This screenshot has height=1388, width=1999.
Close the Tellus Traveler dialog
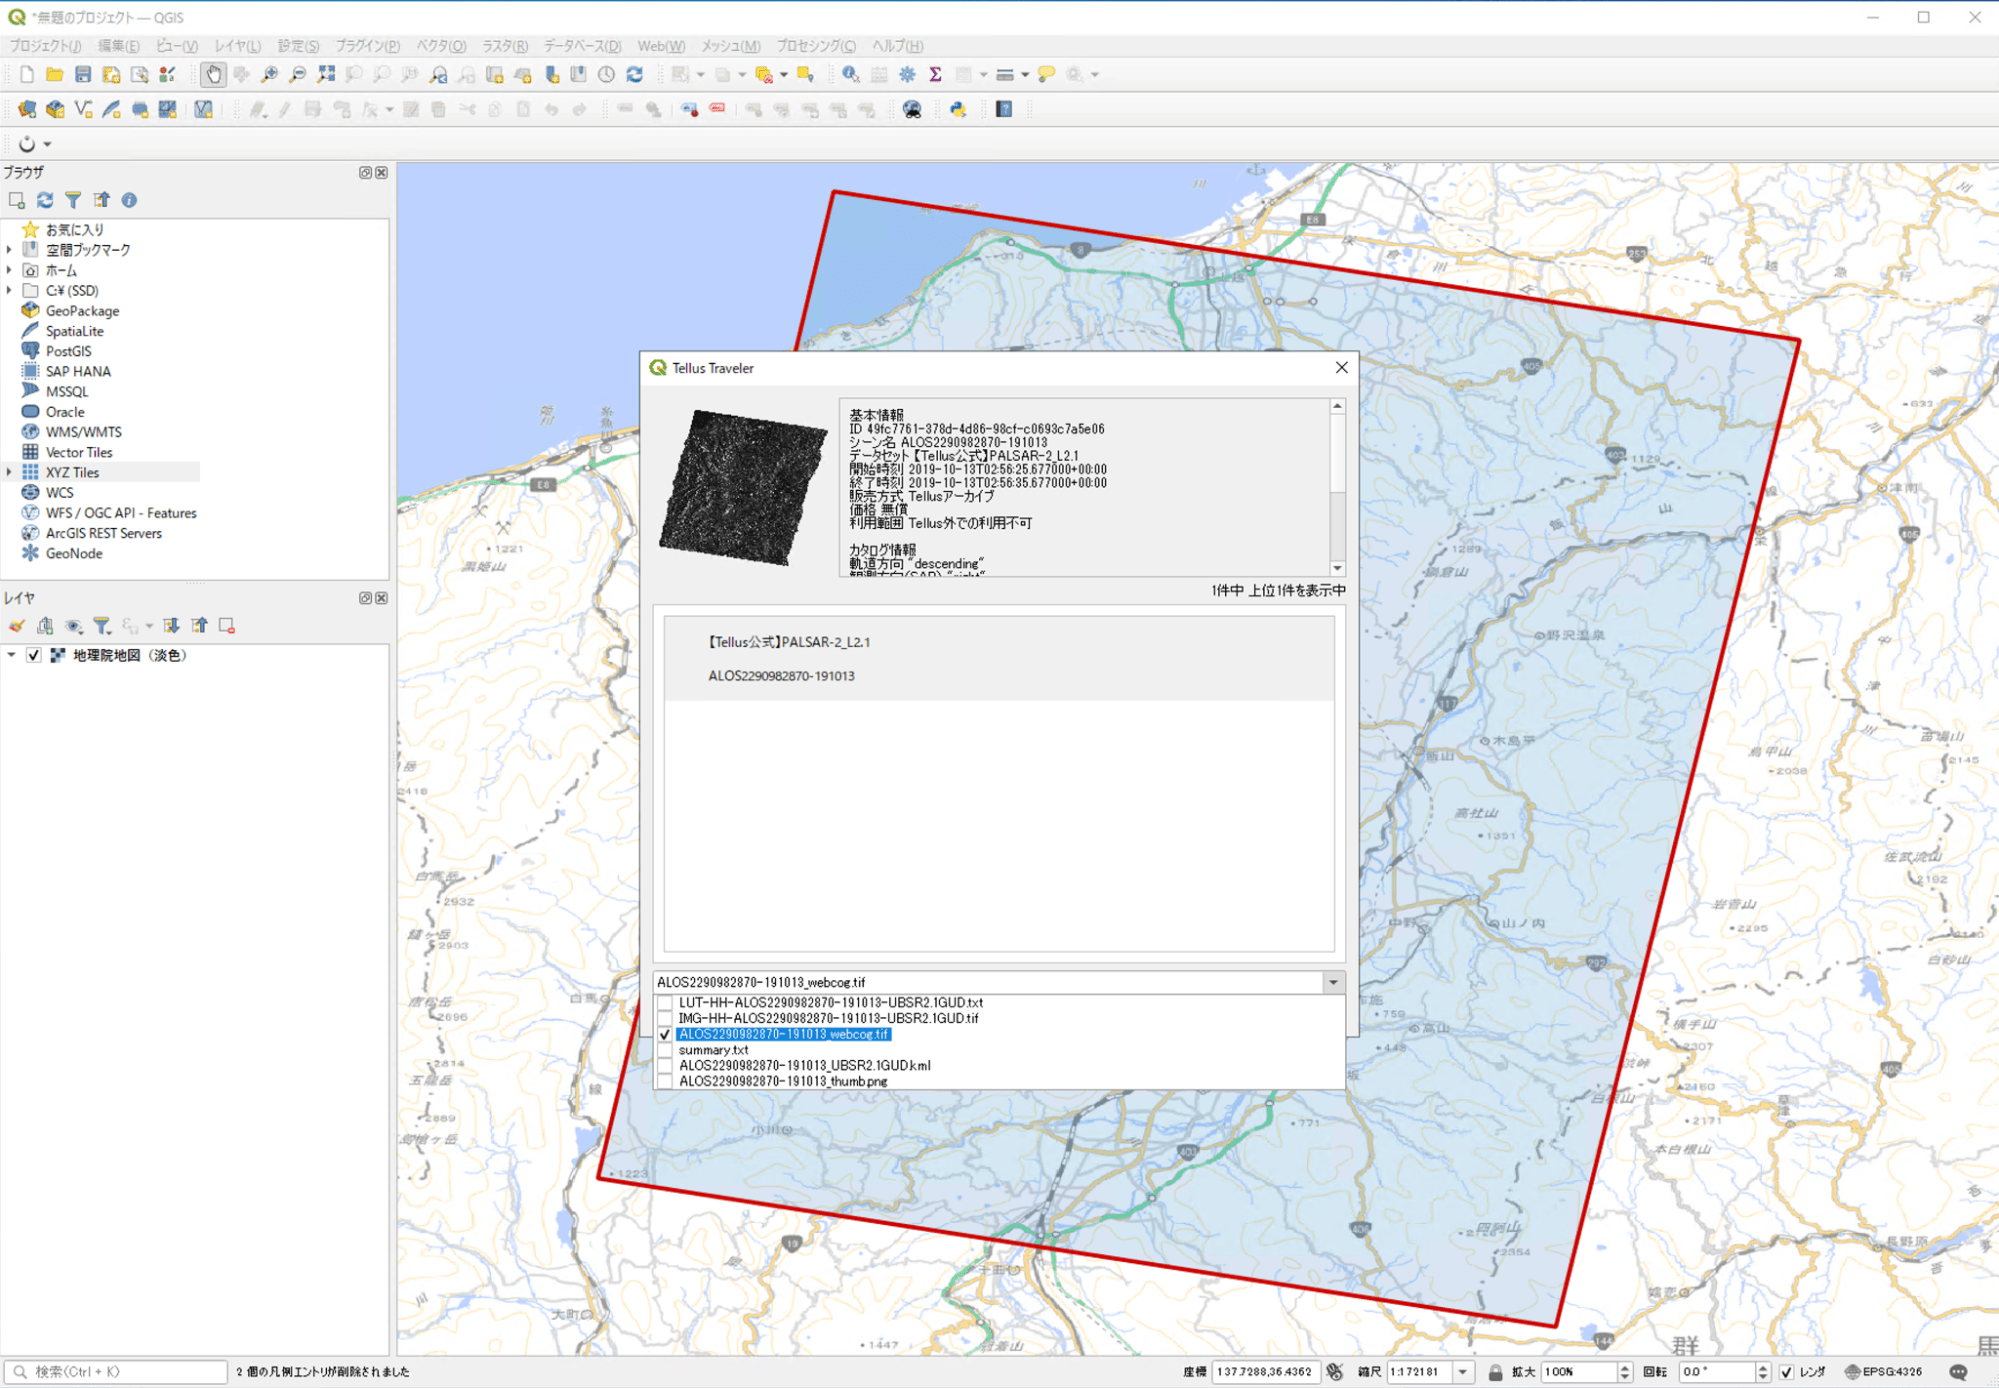click(x=1341, y=368)
